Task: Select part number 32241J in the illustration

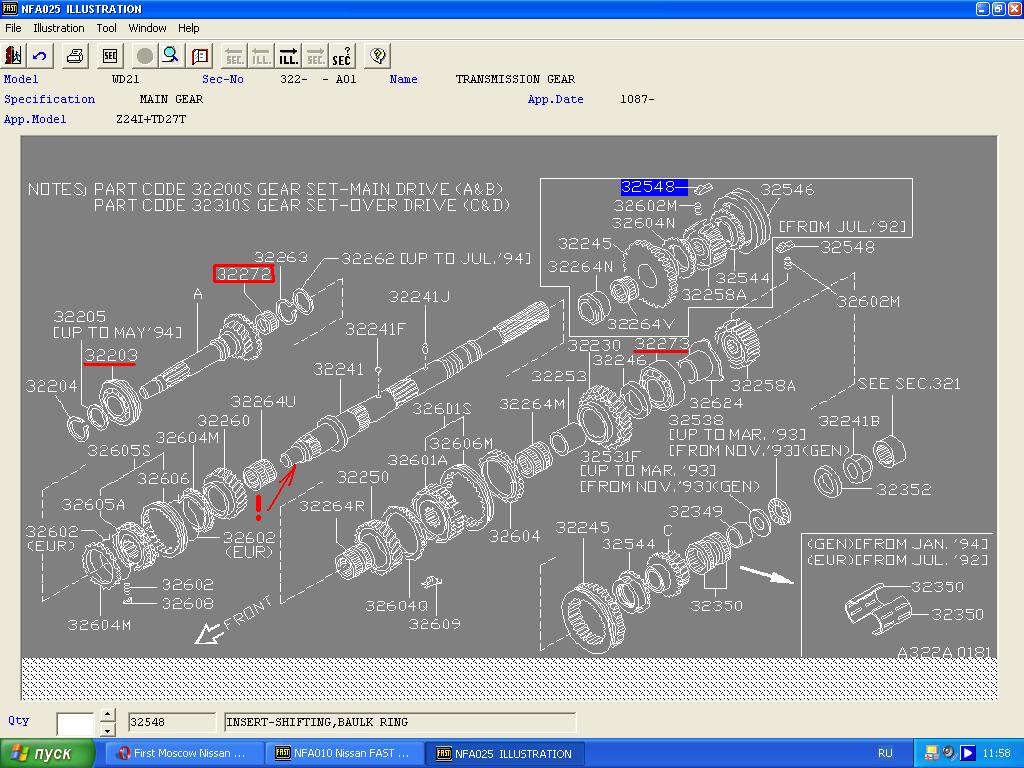Action: (x=419, y=296)
